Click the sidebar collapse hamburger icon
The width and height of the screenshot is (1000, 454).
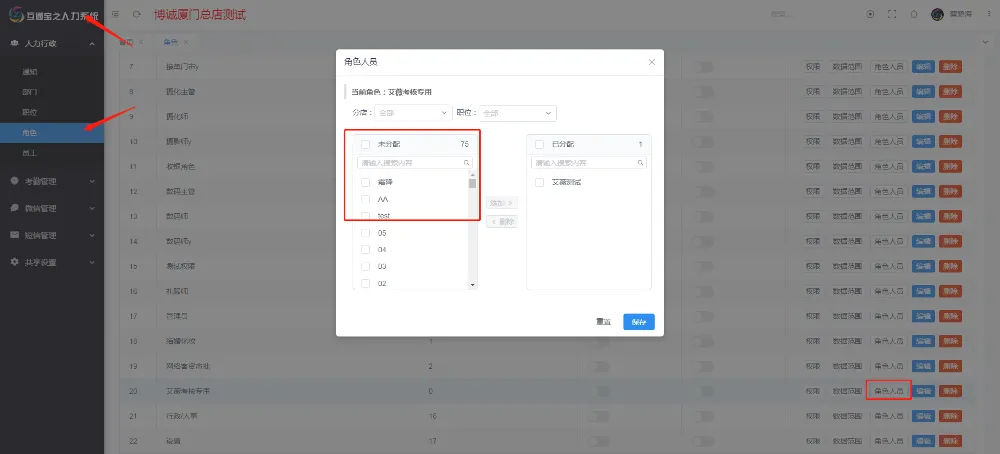tap(116, 14)
